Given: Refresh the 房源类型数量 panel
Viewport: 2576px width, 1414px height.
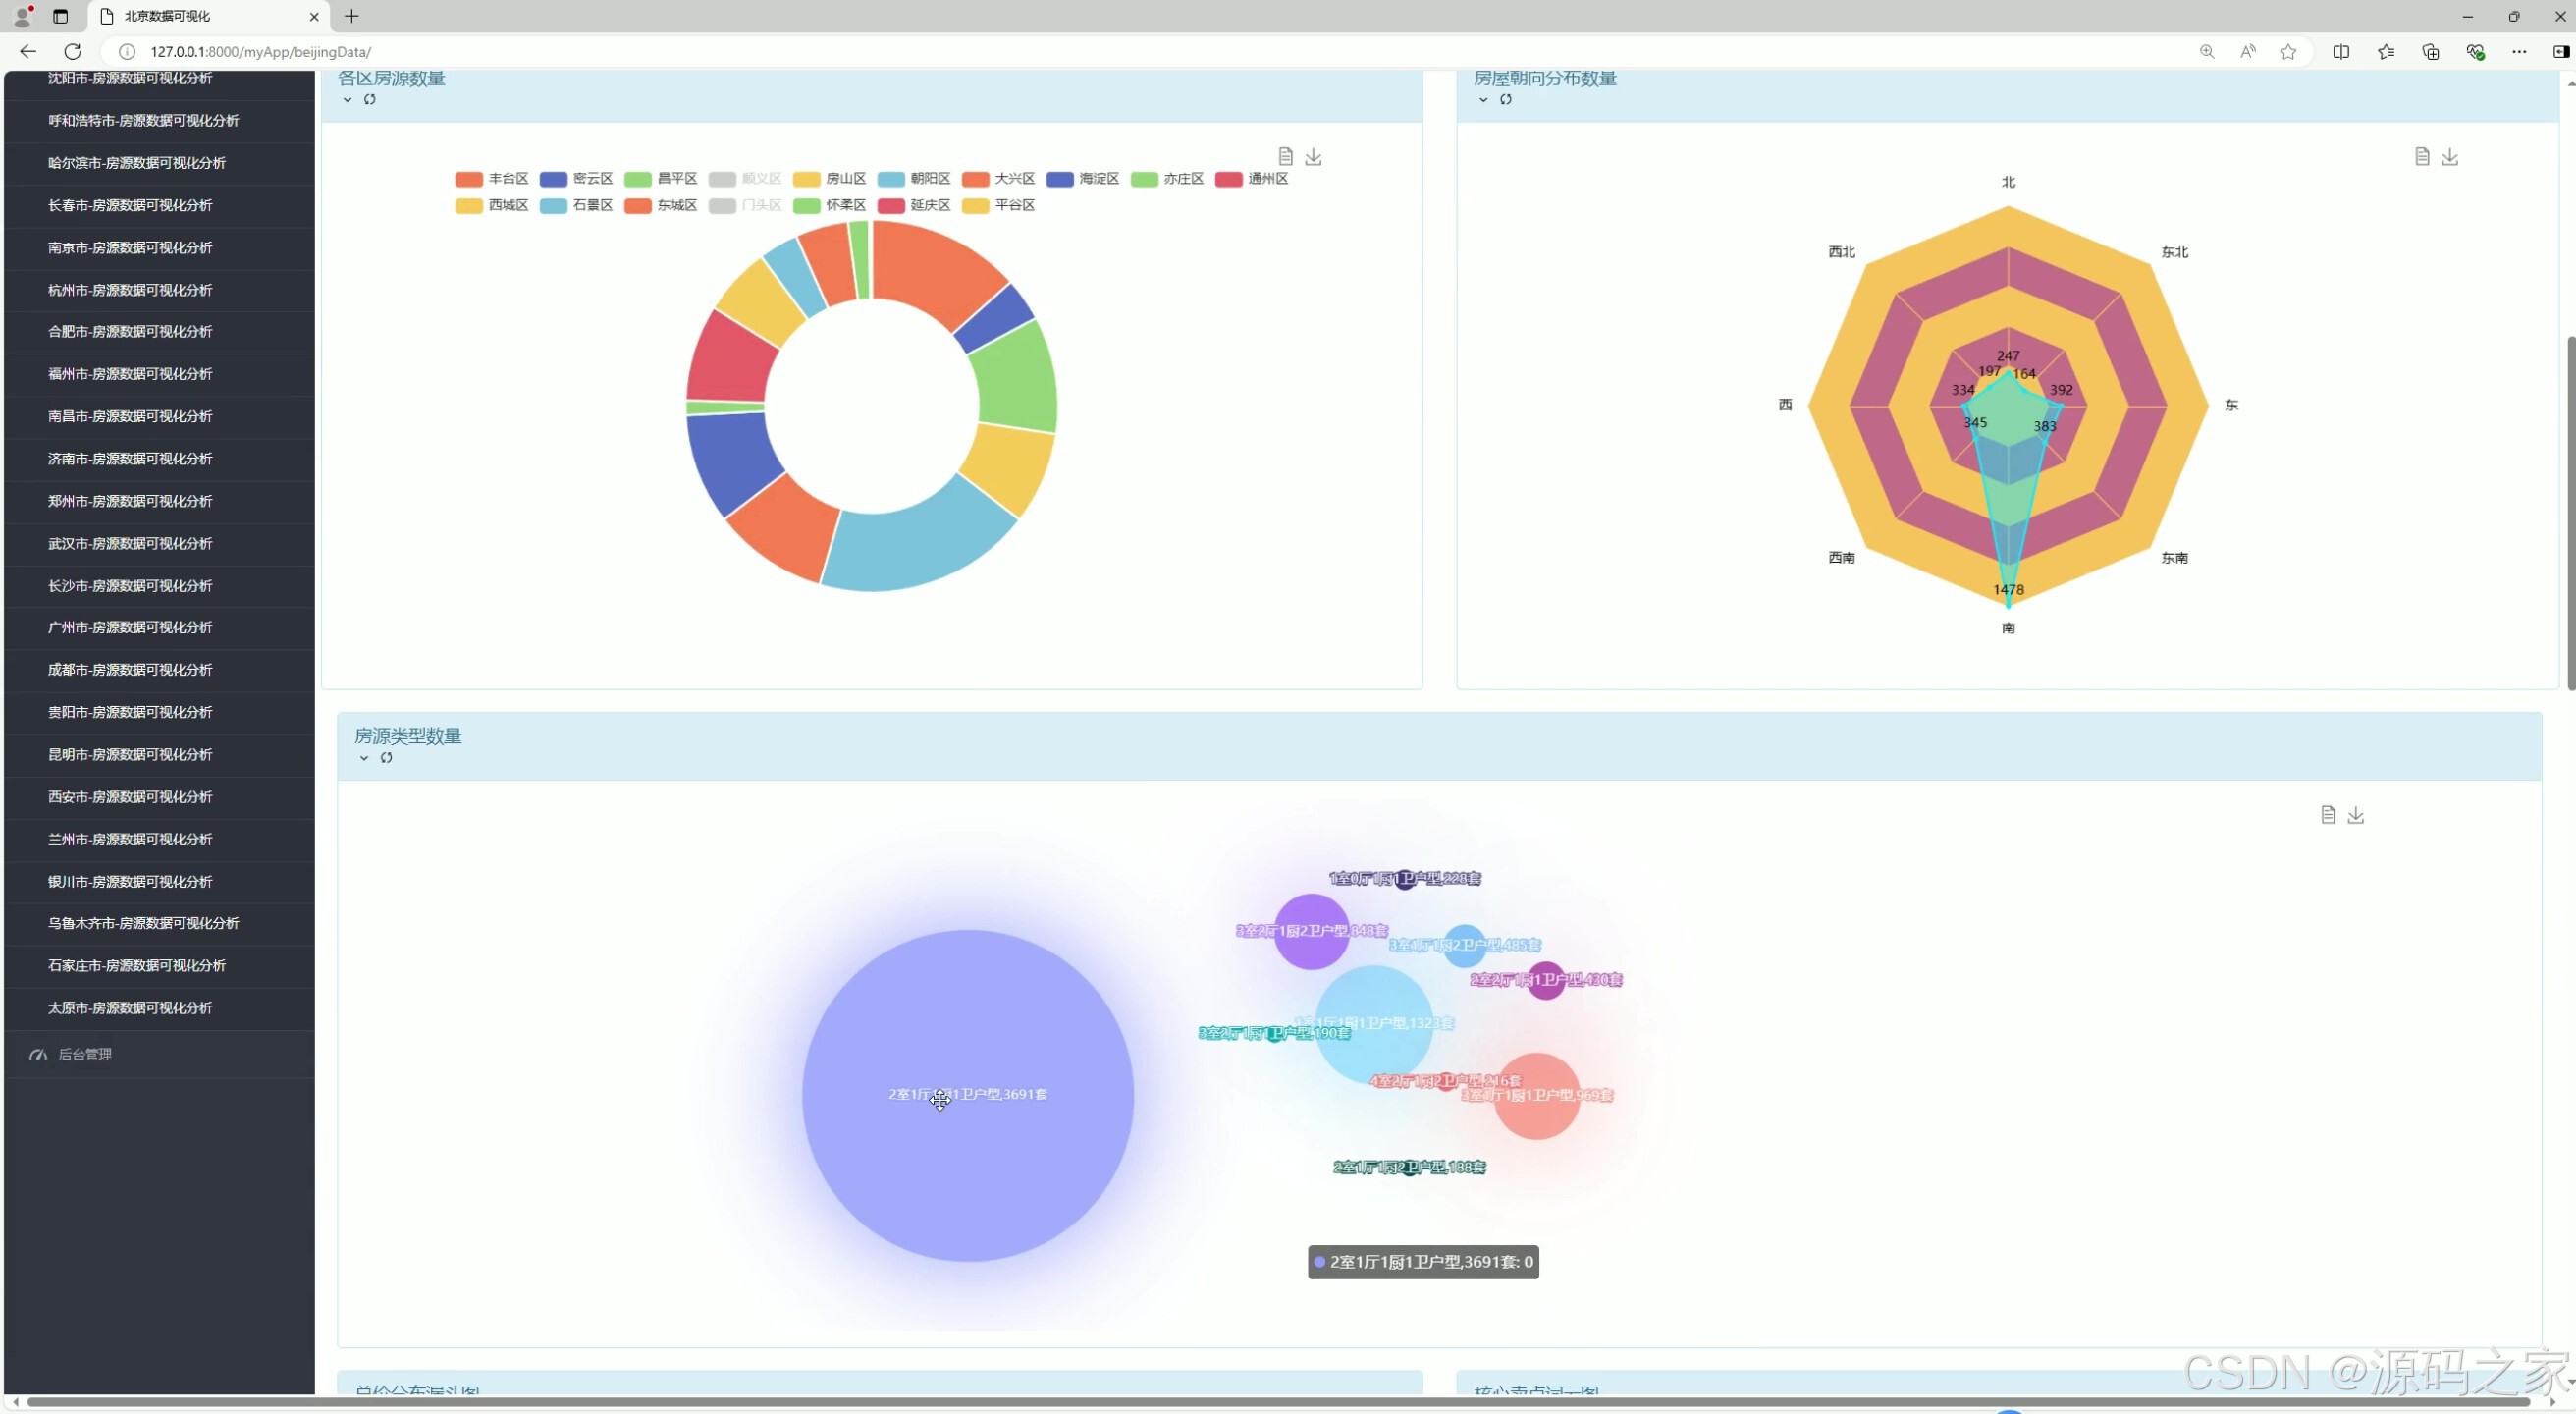Looking at the screenshot, I should [x=386, y=757].
